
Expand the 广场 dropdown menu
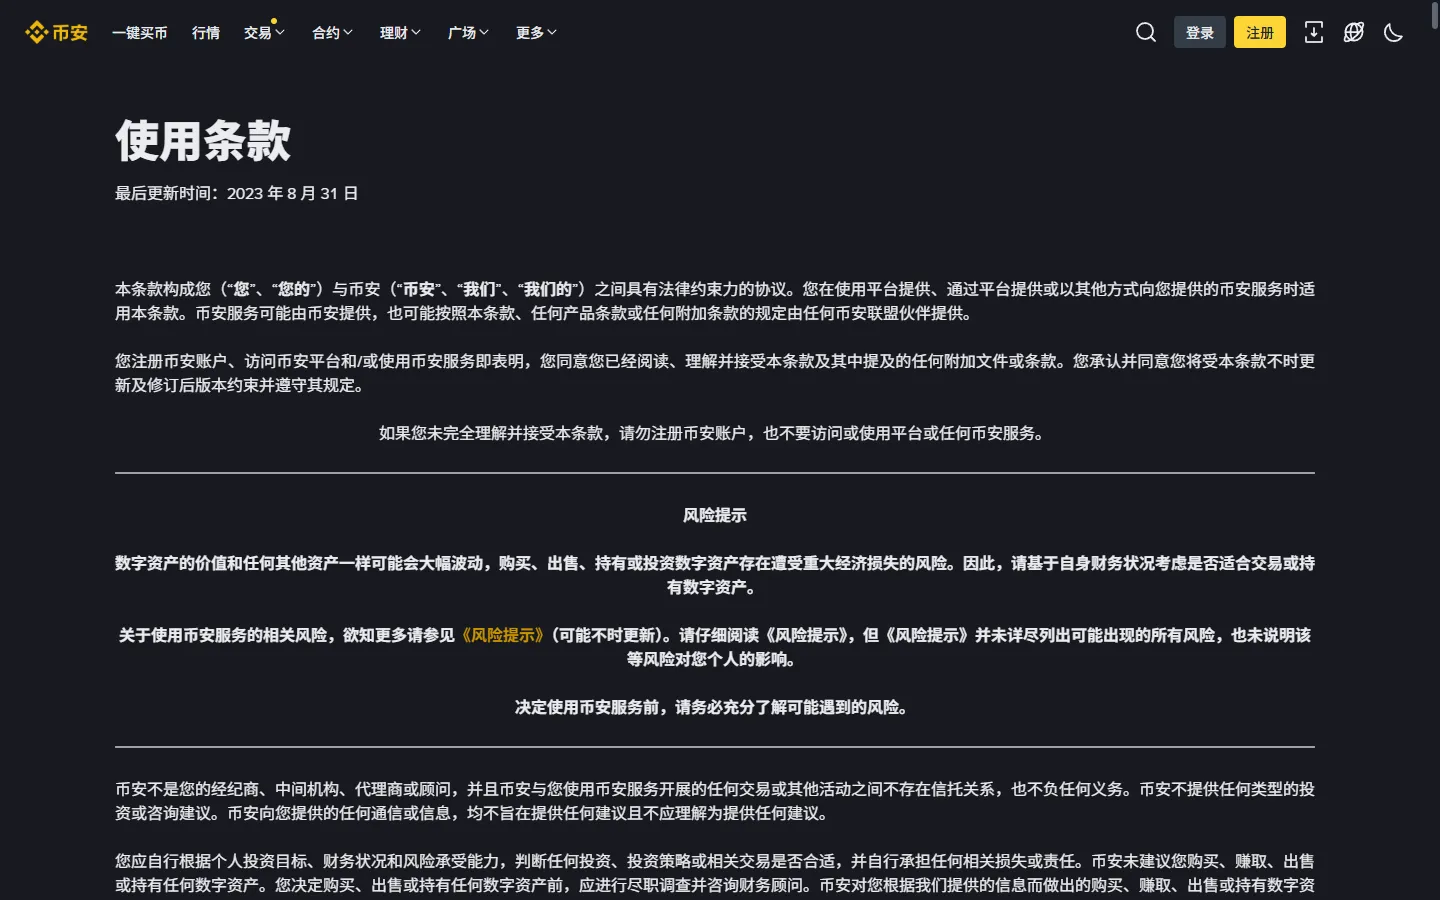468,33
